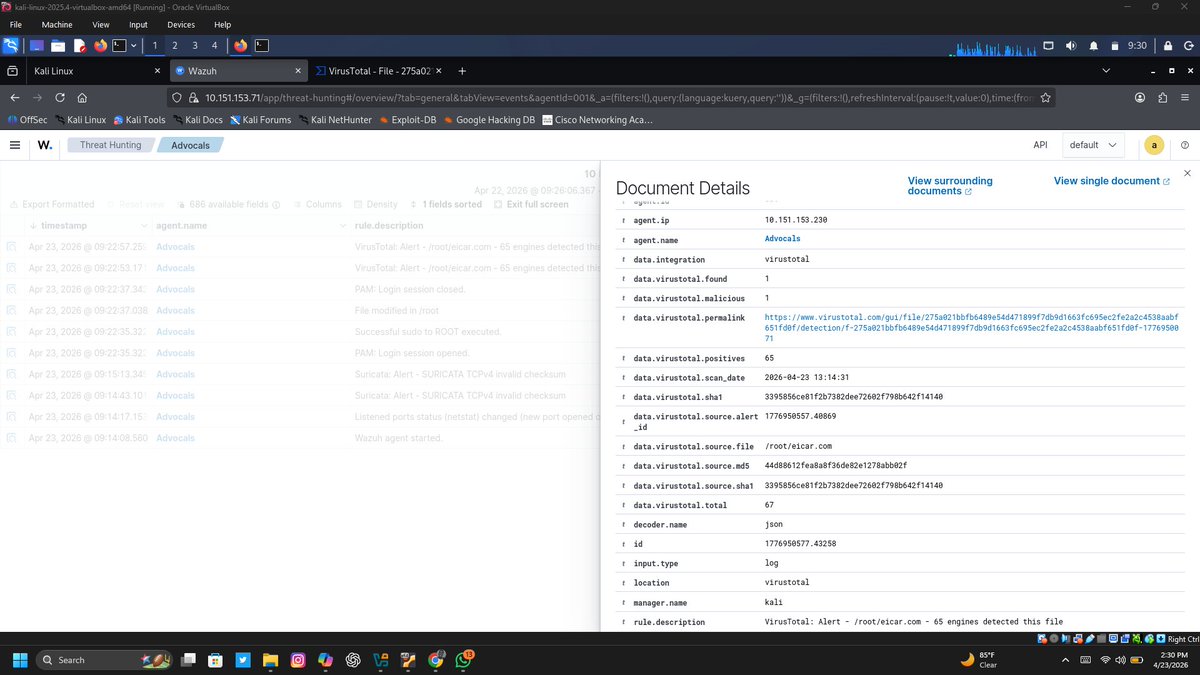Screen dimensions: 1200x675
Task: Open the Kali NetHunter bookmark
Action: click(334, 119)
